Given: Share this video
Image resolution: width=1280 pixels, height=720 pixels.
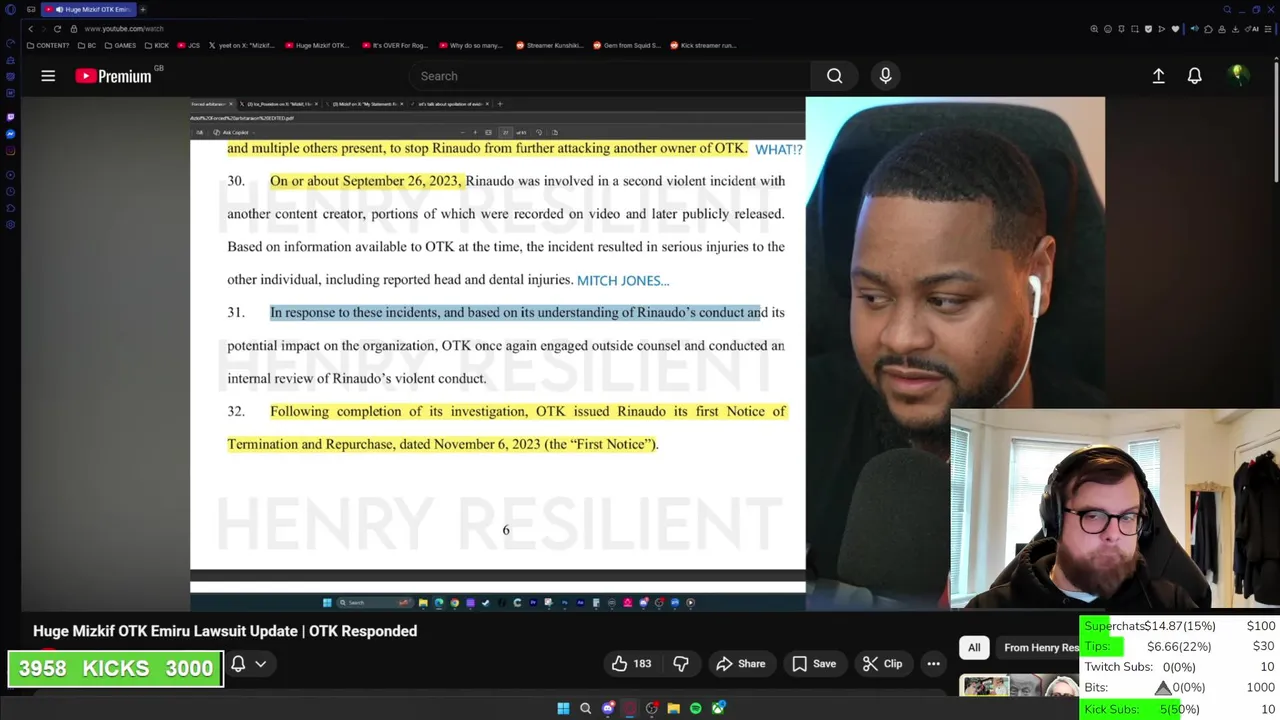Looking at the screenshot, I should (x=740, y=664).
